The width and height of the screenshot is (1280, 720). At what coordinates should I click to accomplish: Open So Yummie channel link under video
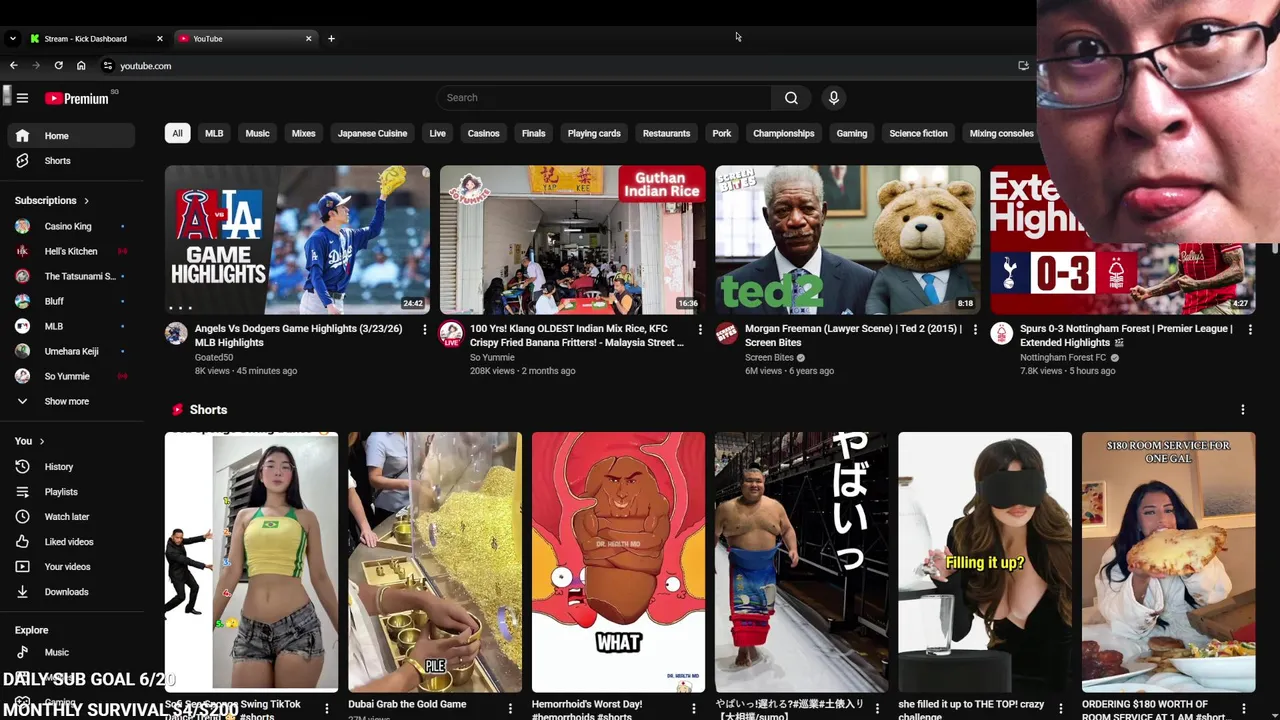[x=492, y=357]
